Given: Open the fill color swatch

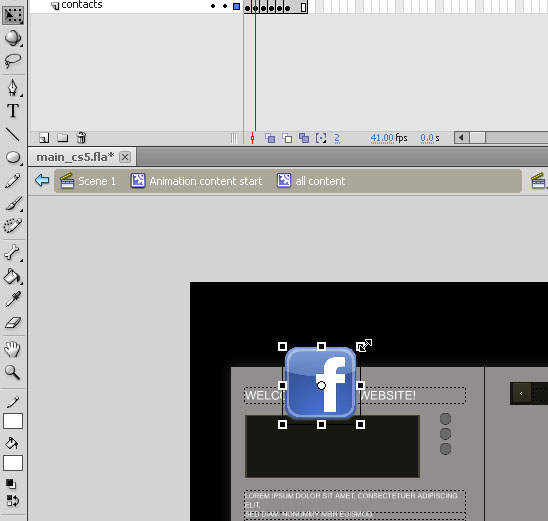Looking at the screenshot, I should pyautogui.click(x=13, y=463).
